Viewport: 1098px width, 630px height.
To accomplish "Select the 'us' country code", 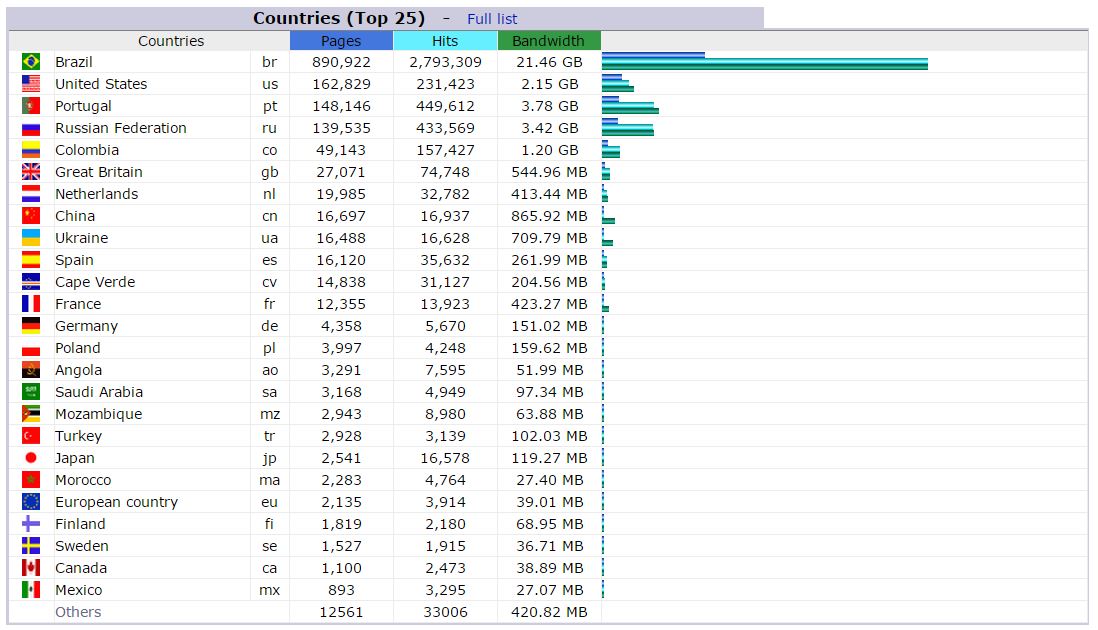I will [270, 84].
